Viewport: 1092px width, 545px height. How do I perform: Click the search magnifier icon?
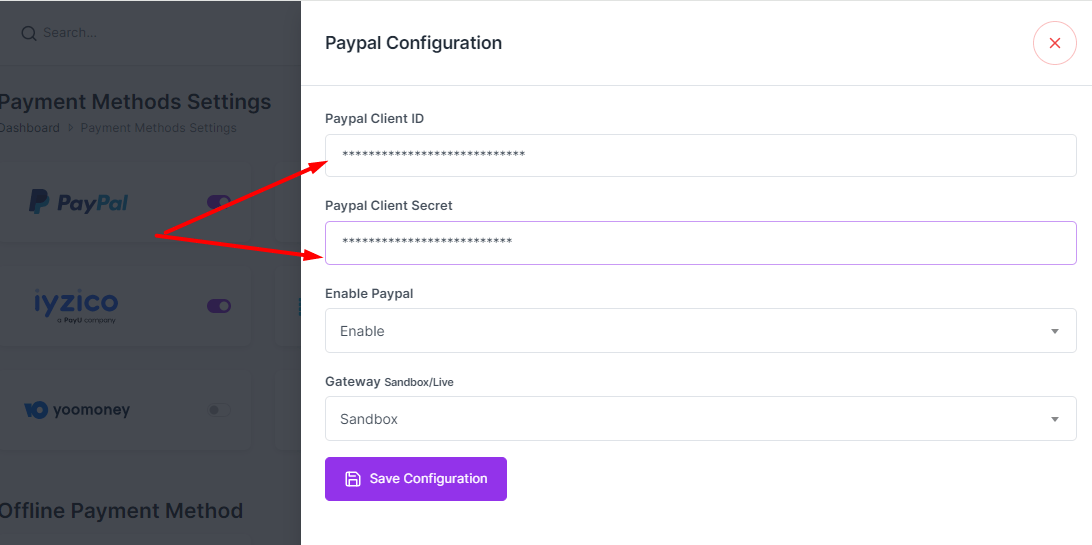[29, 33]
